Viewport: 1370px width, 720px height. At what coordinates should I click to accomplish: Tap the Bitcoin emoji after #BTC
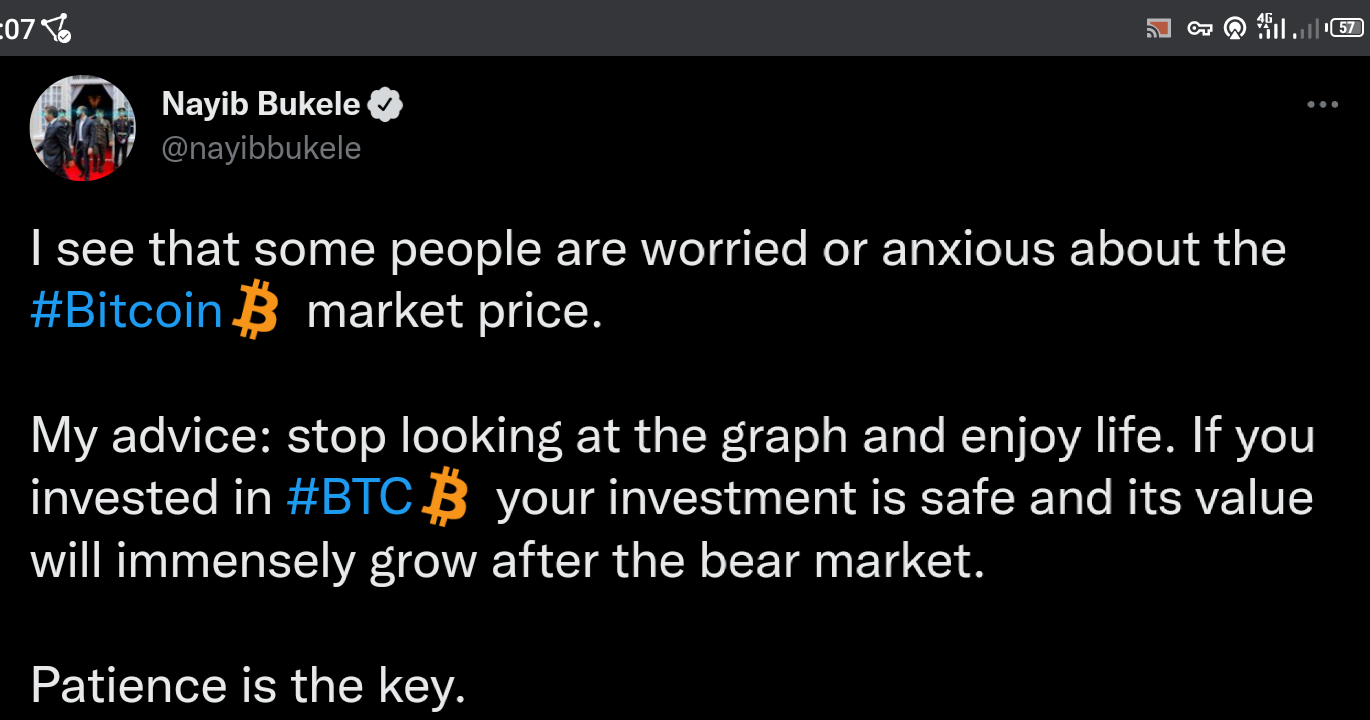pos(445,499)
